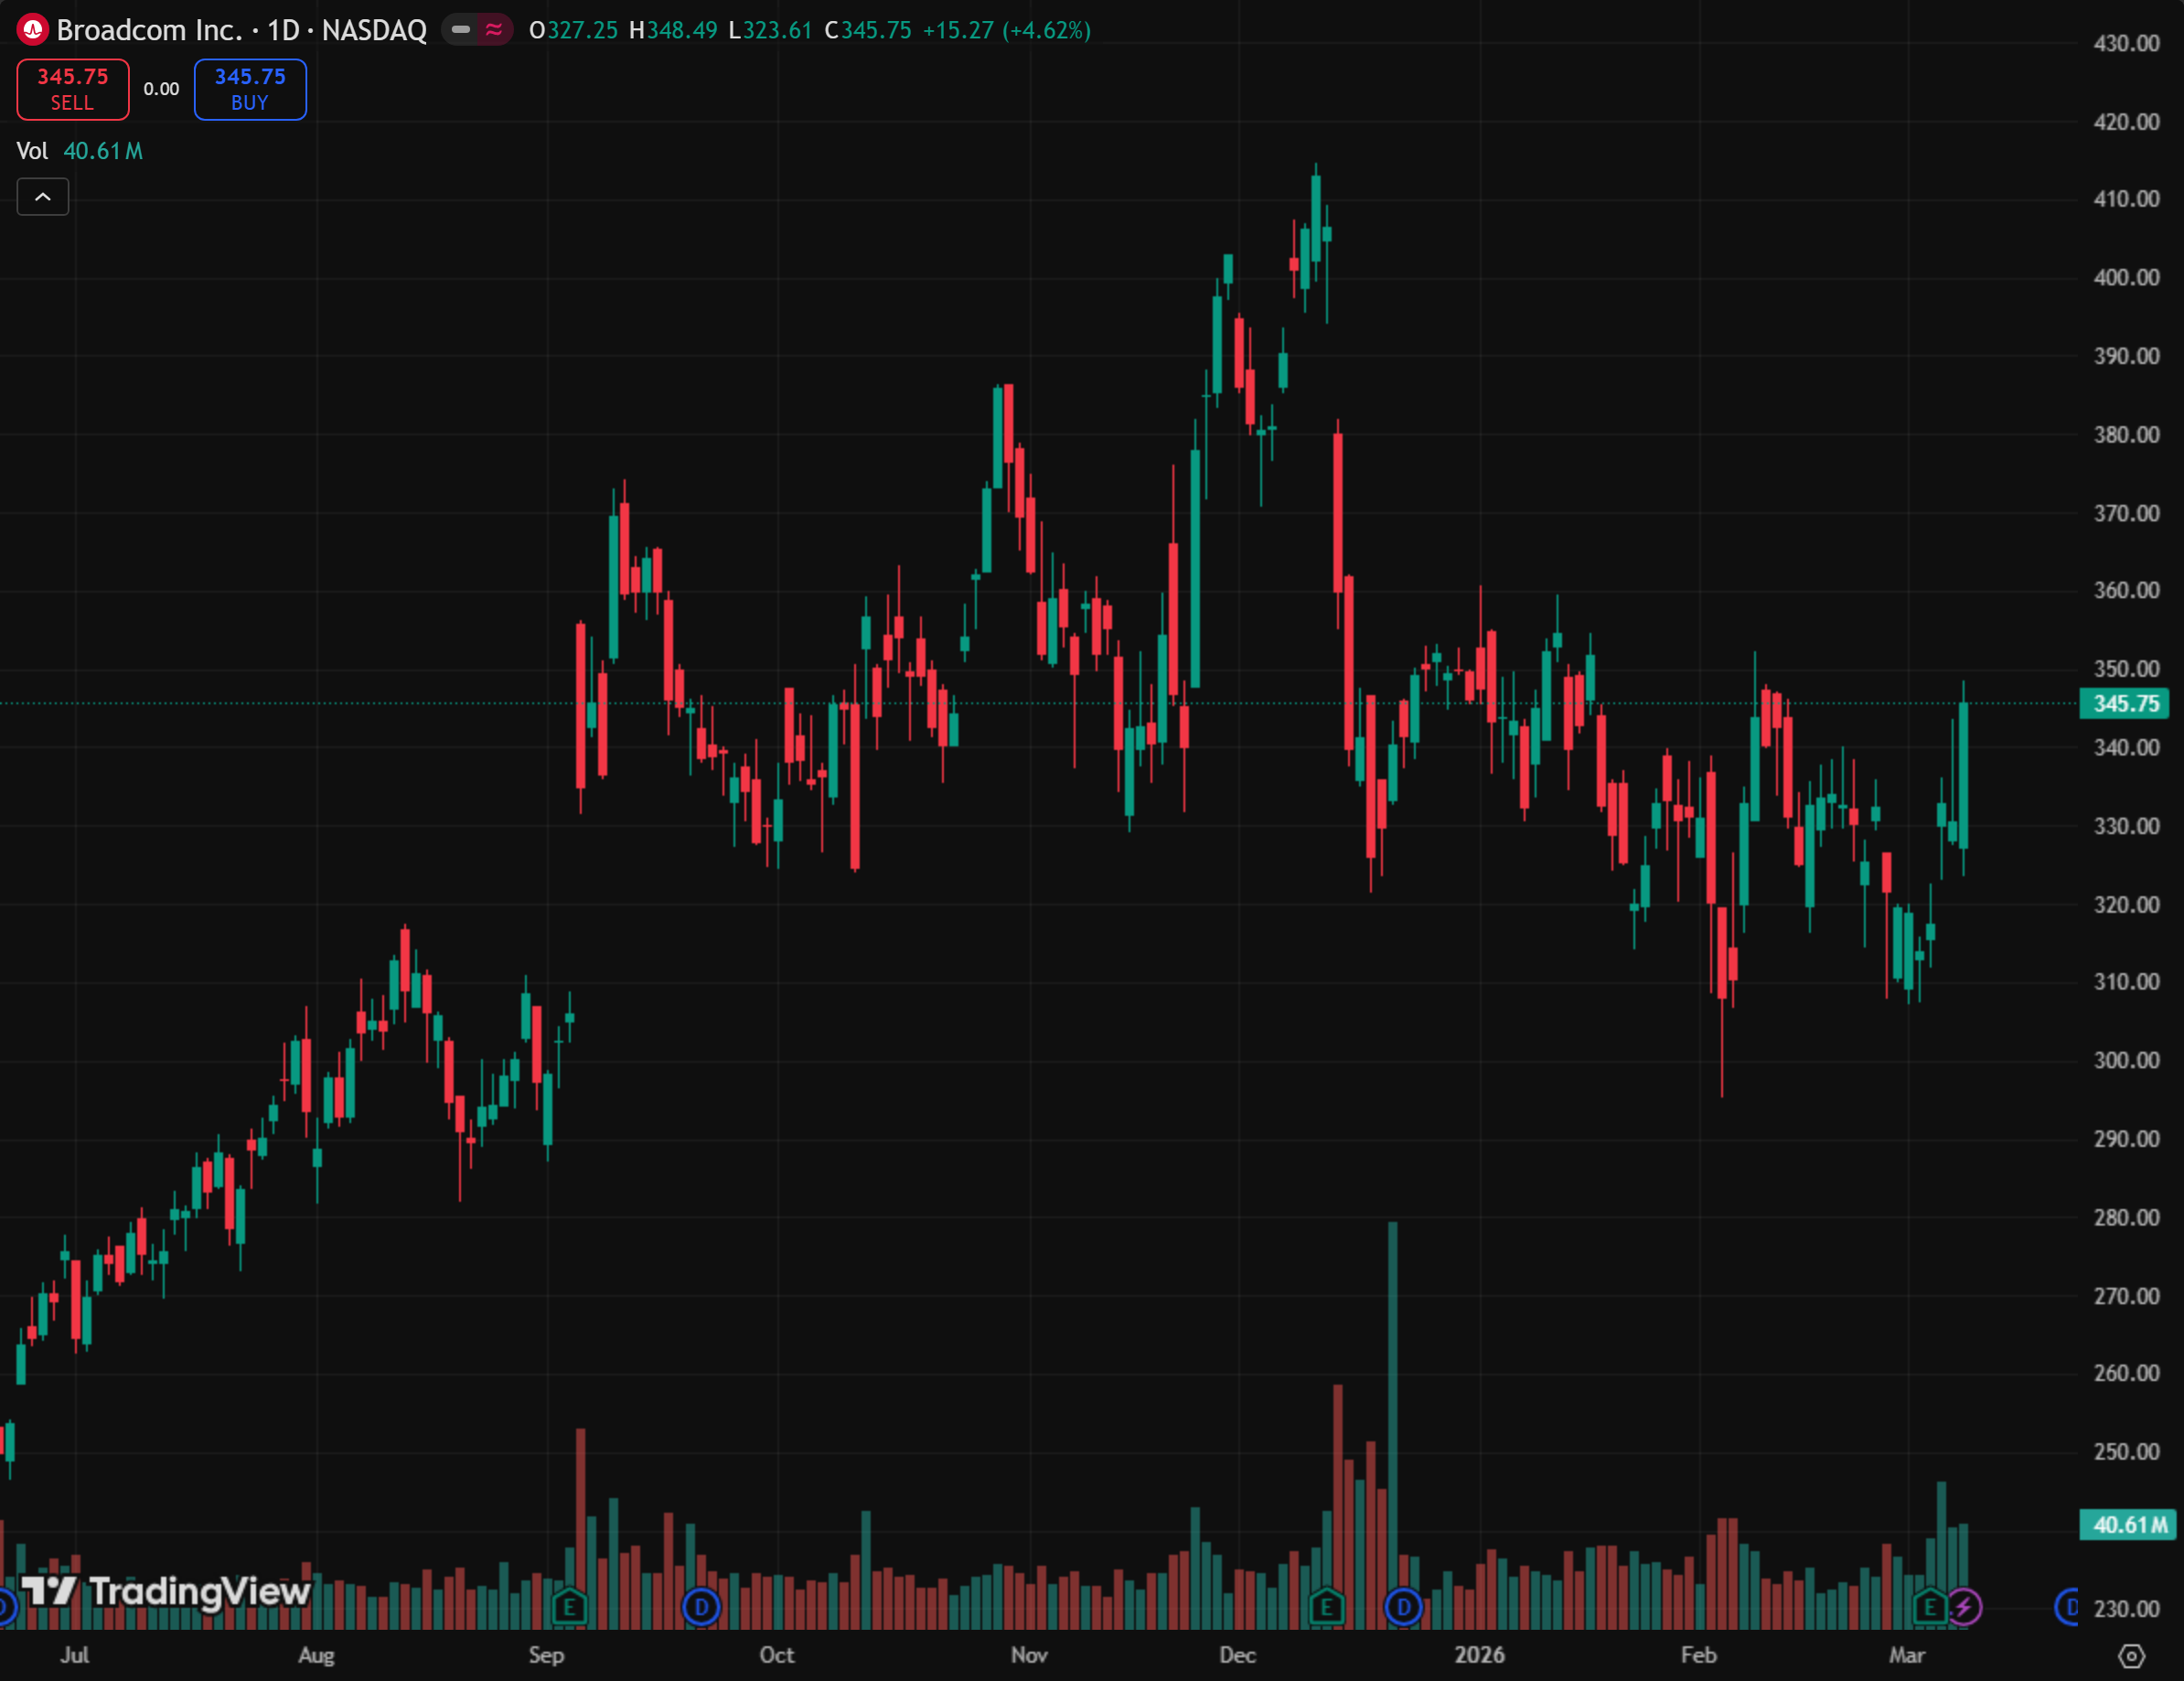Click the September earnings E marker
The height and width of the screenshot is (1681, 2184).
(569, 1607)
